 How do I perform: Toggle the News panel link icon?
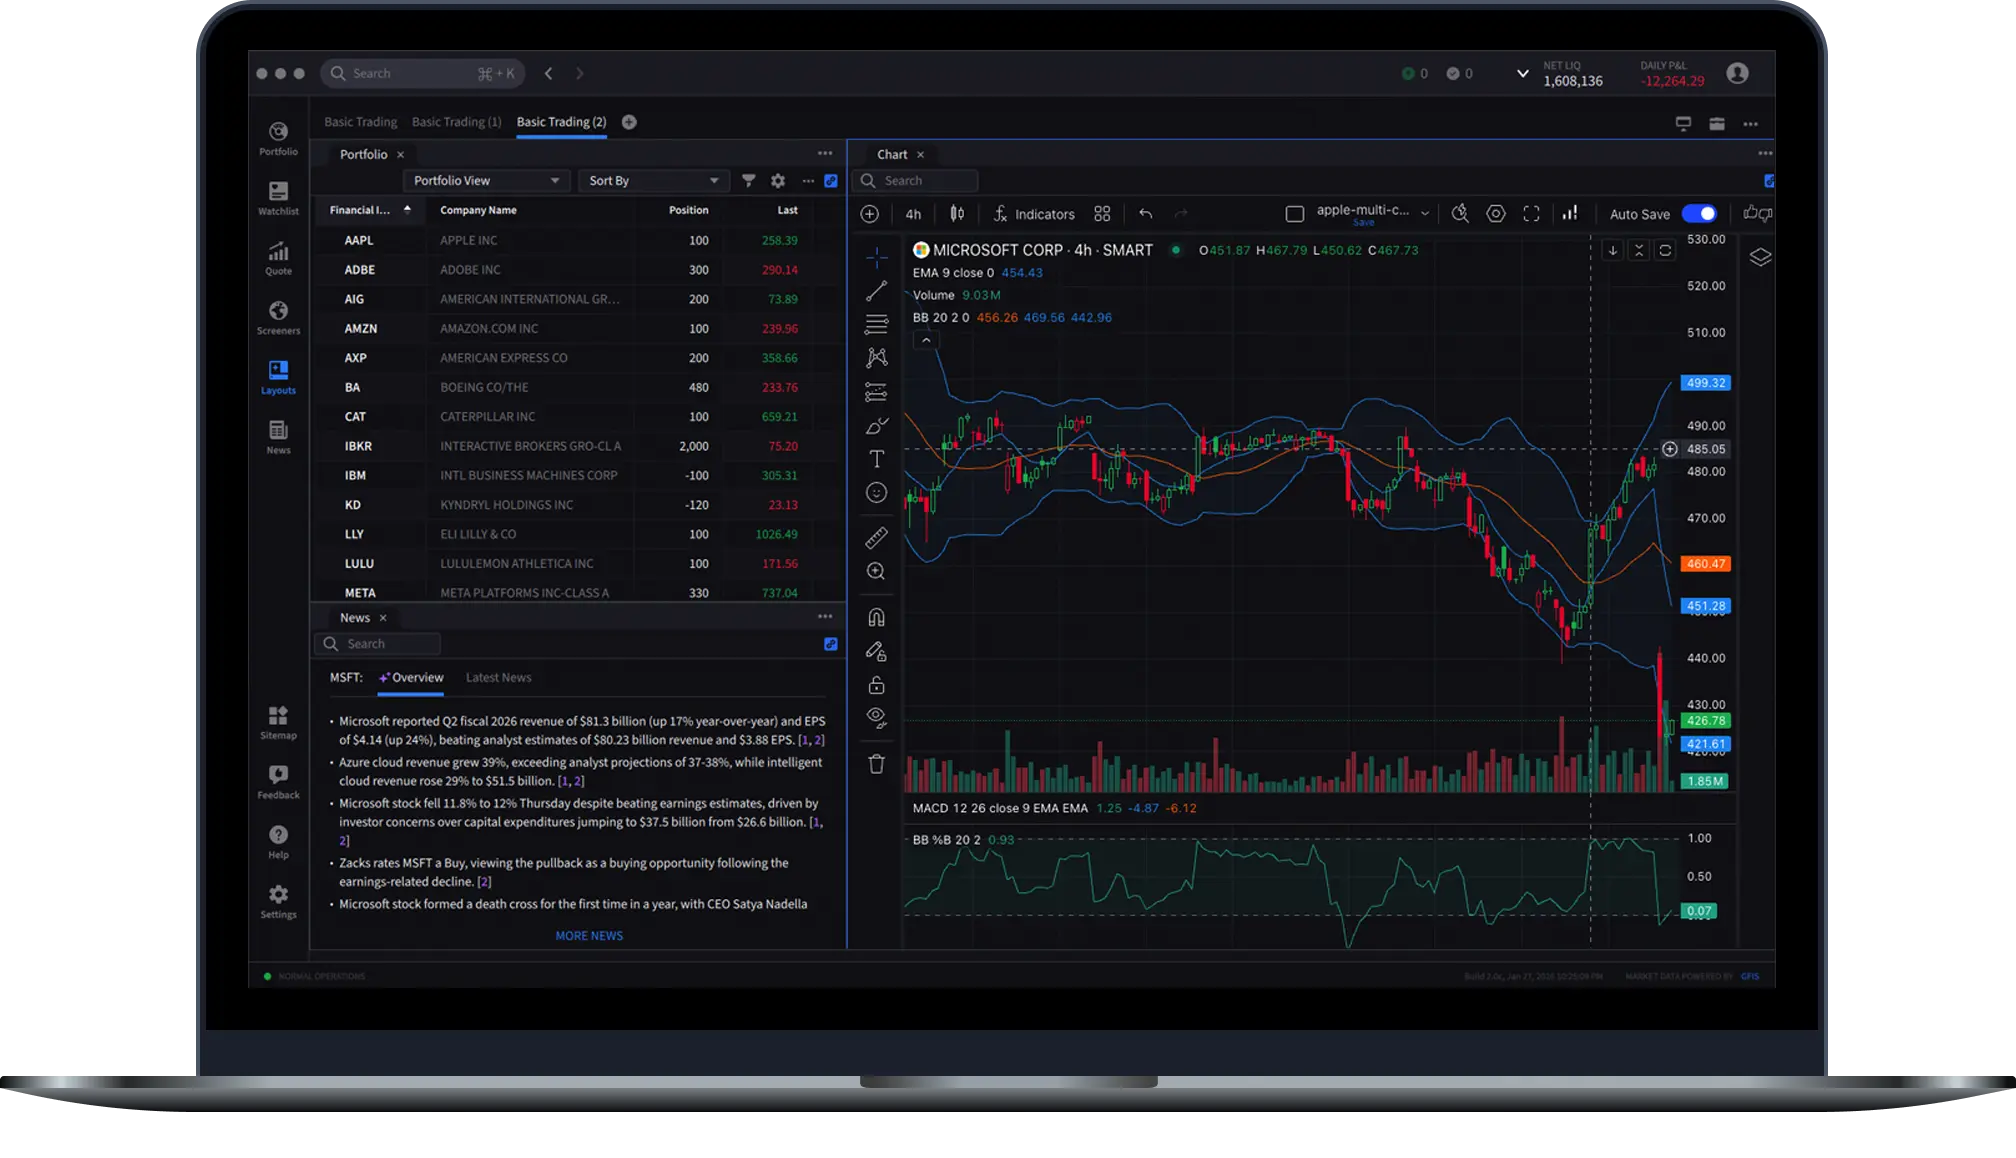click(831, 644)
